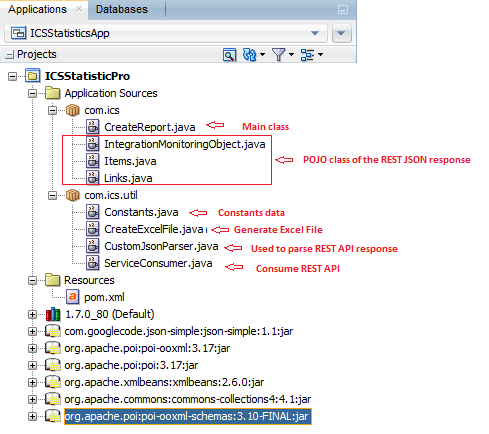Screen dimensions: 489x434
Task: Click the json-simple jar library icon
Action: pos(53,331)
